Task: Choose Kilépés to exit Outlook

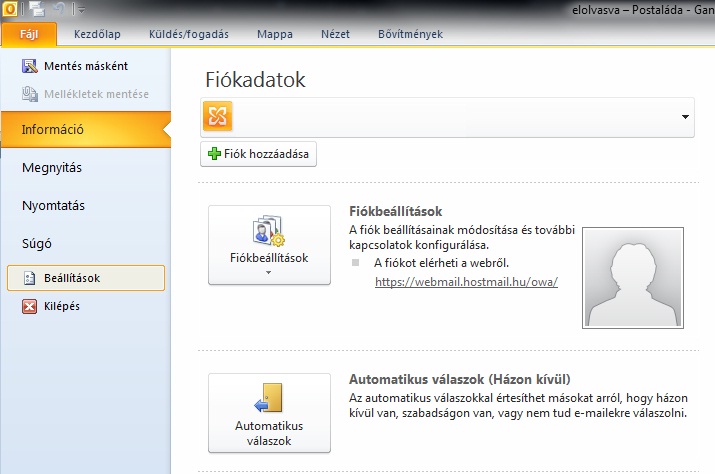Action: [62, 306]
